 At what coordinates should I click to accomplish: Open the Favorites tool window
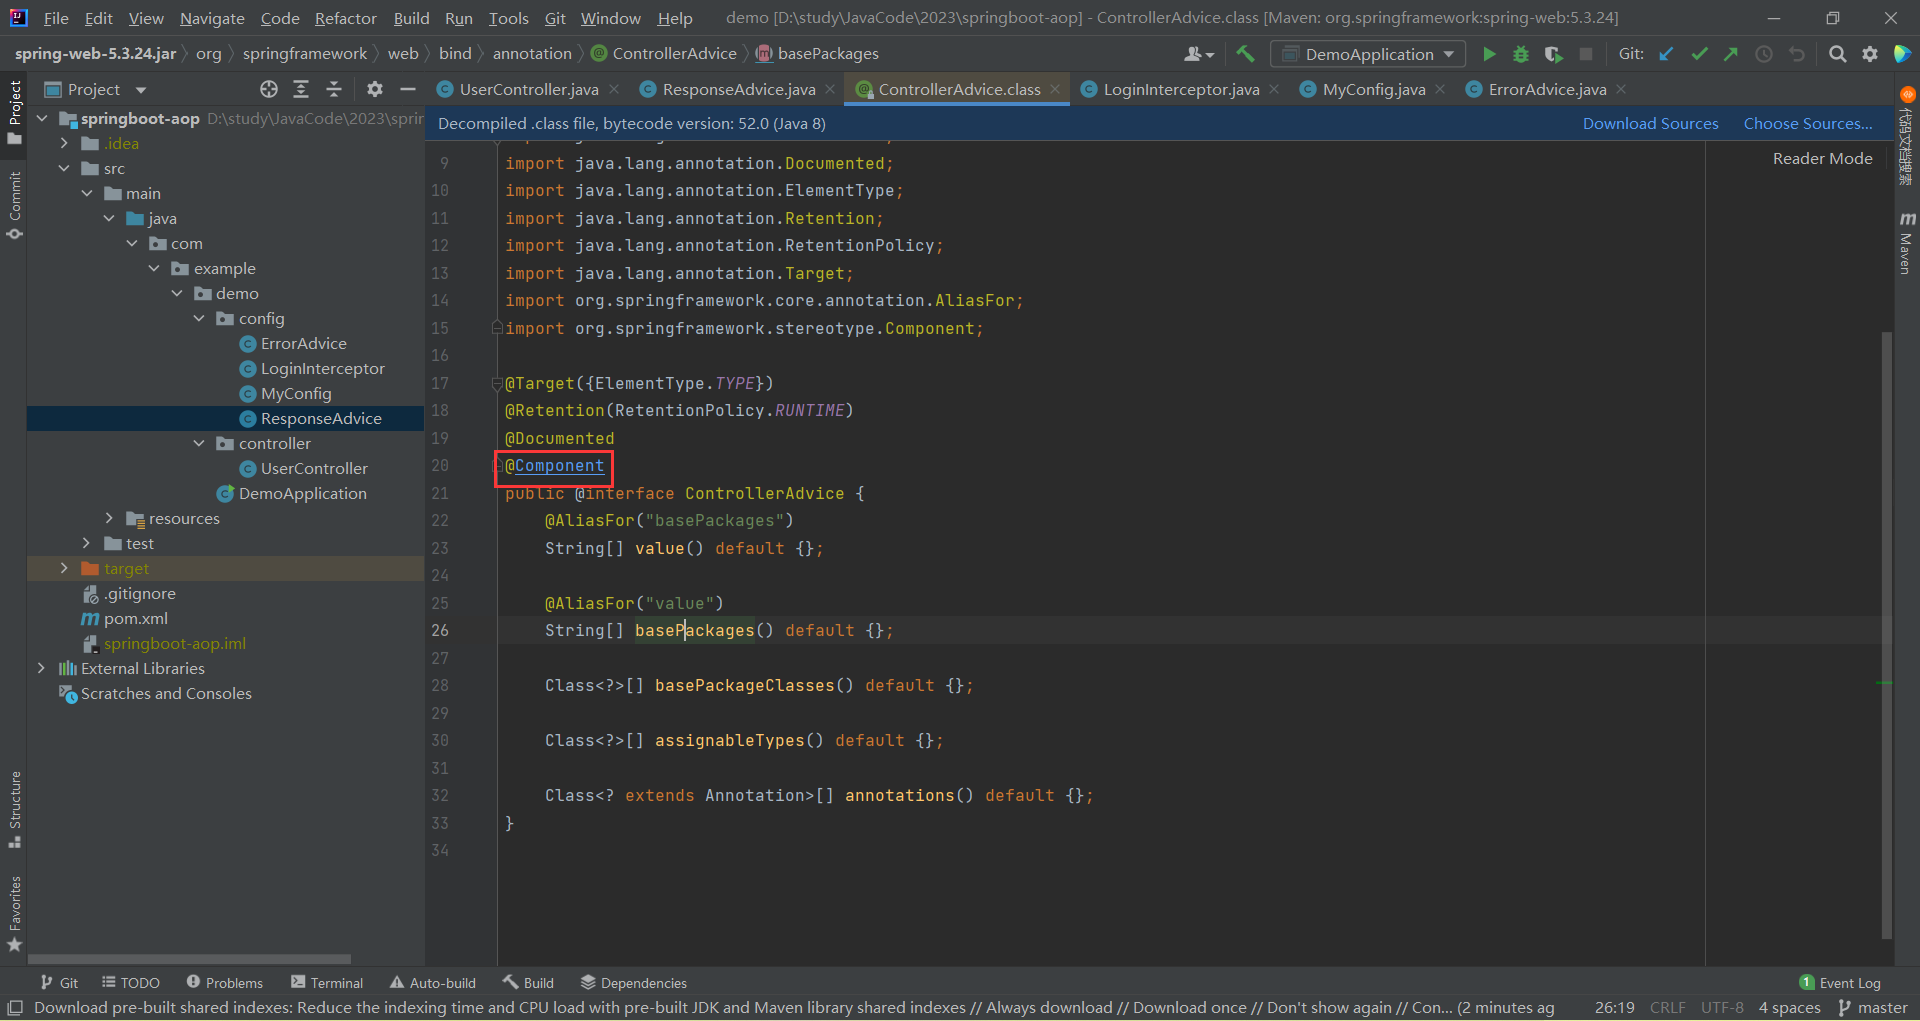click(x=14, y=913)
